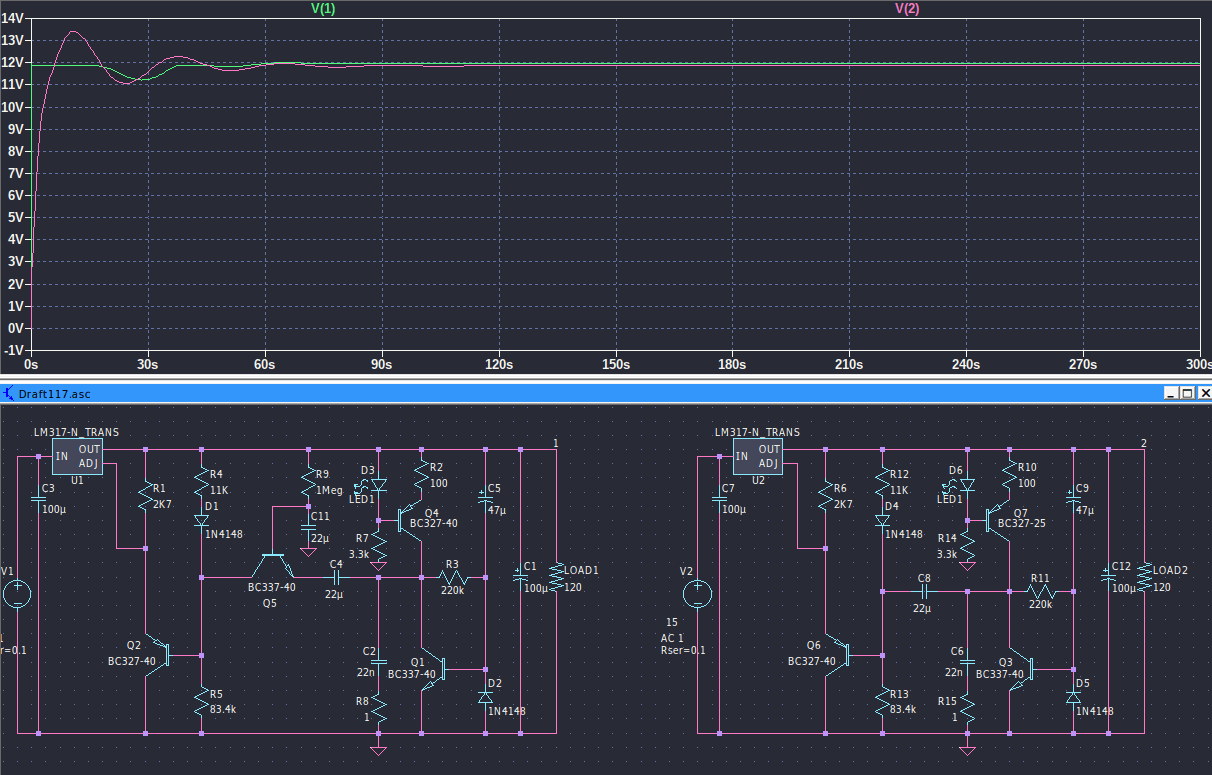Select capacitor C4 22µ
Screen dimensions: 1212x775
point(336,577)
